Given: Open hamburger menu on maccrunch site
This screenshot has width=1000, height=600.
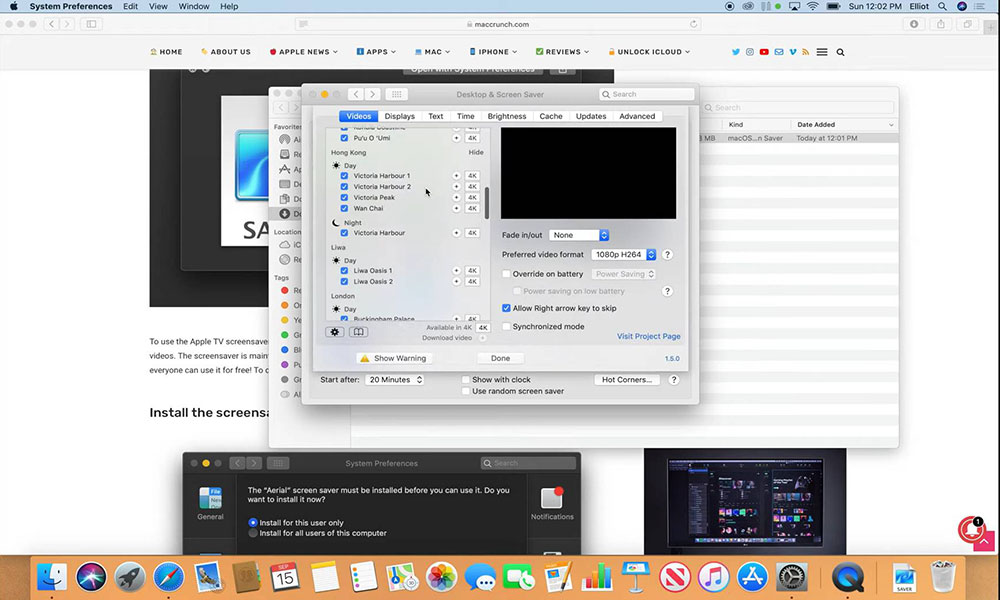Looking at the screenshot, I should [x=821, y=52].
